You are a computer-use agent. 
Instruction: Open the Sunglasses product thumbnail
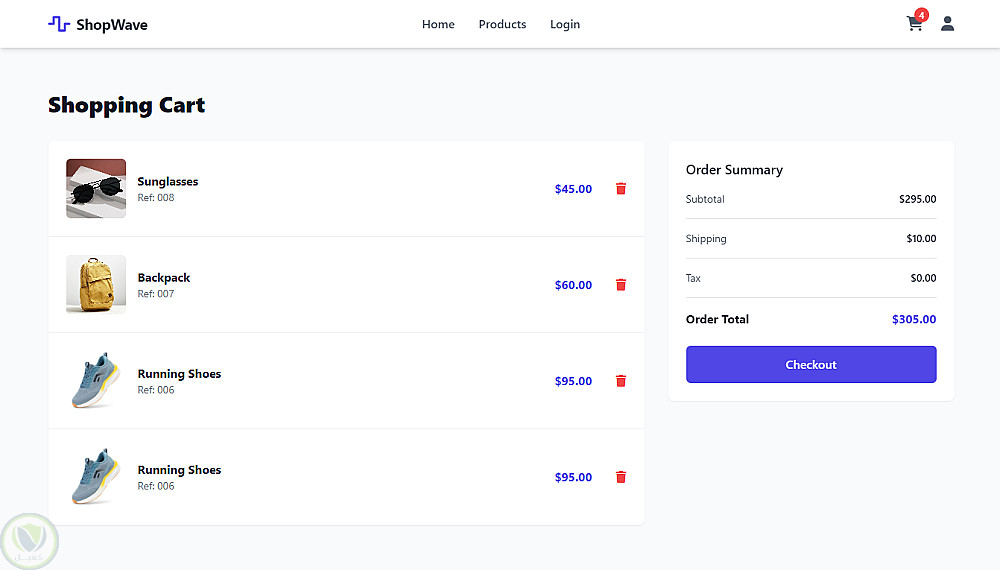coord(96,188)
